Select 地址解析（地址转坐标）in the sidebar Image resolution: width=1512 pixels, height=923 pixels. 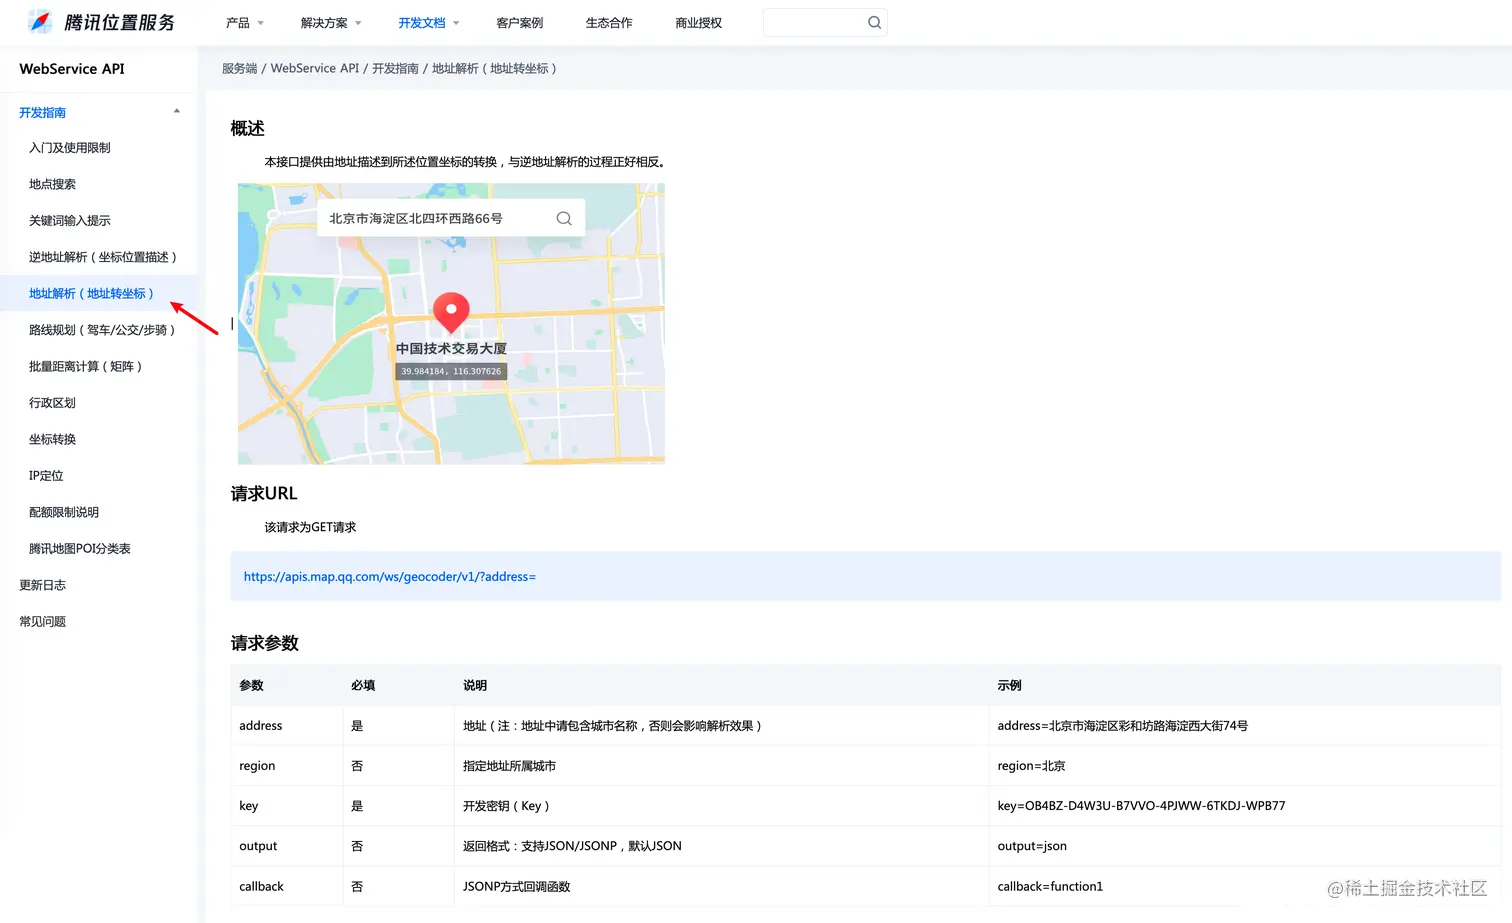91,293
